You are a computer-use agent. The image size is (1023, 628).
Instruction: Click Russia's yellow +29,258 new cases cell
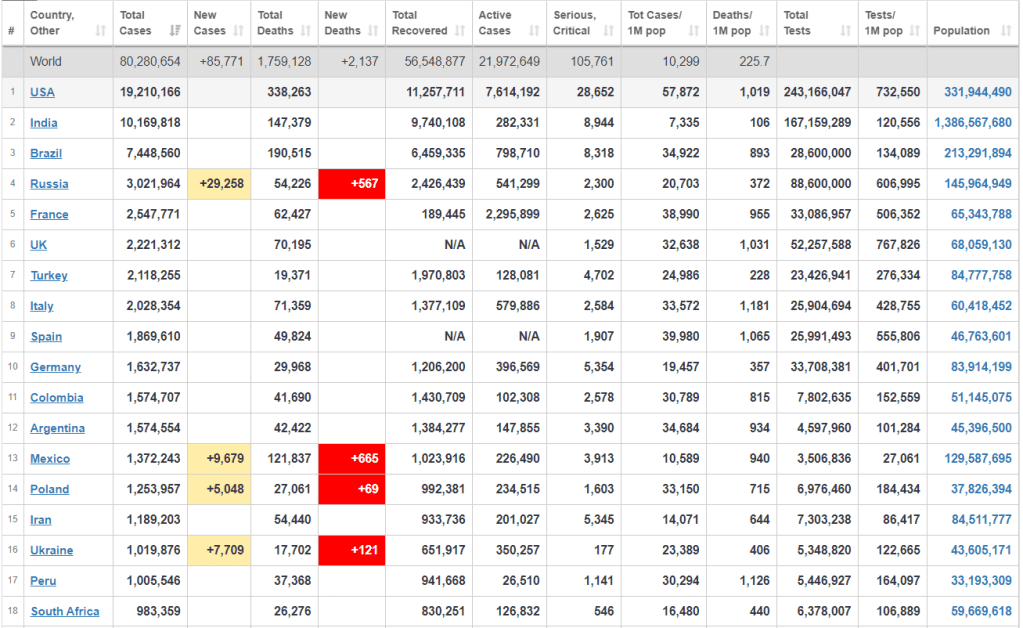[x=219, y=184]
